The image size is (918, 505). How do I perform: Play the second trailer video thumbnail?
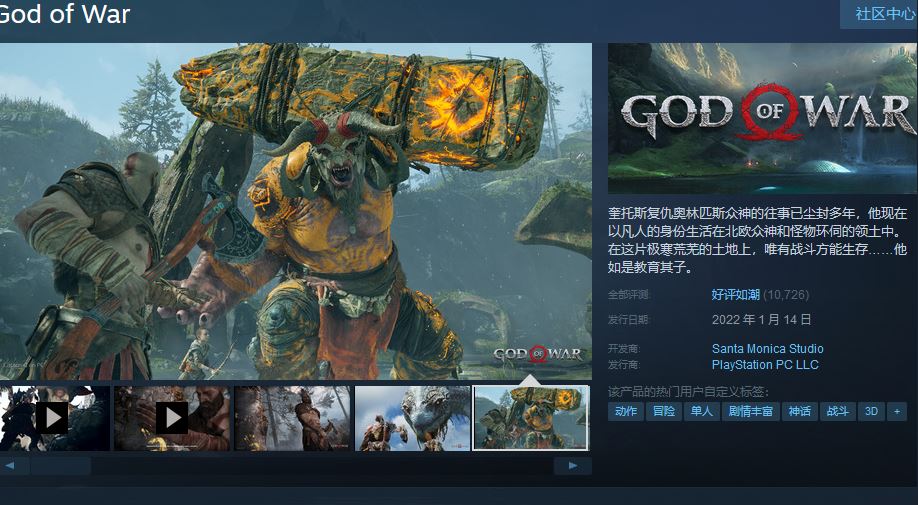click(172, 417)
